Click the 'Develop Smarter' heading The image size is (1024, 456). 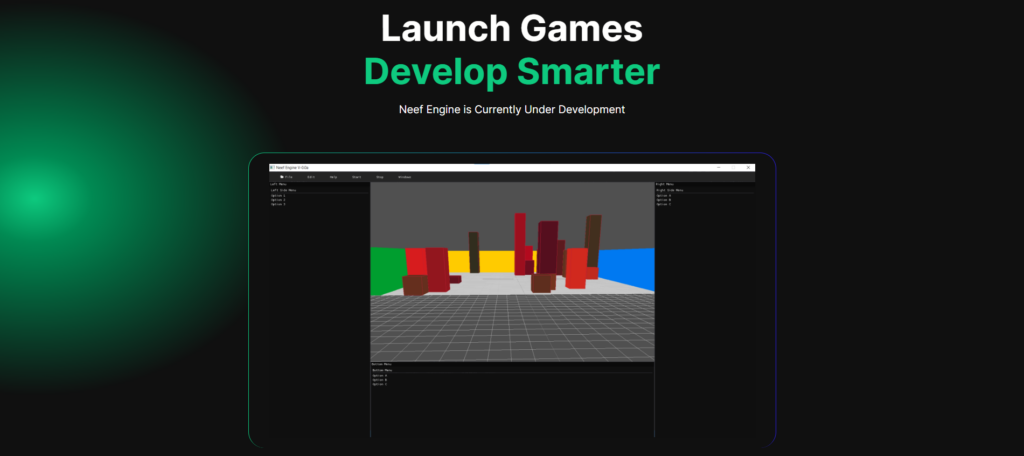[511, 72]
